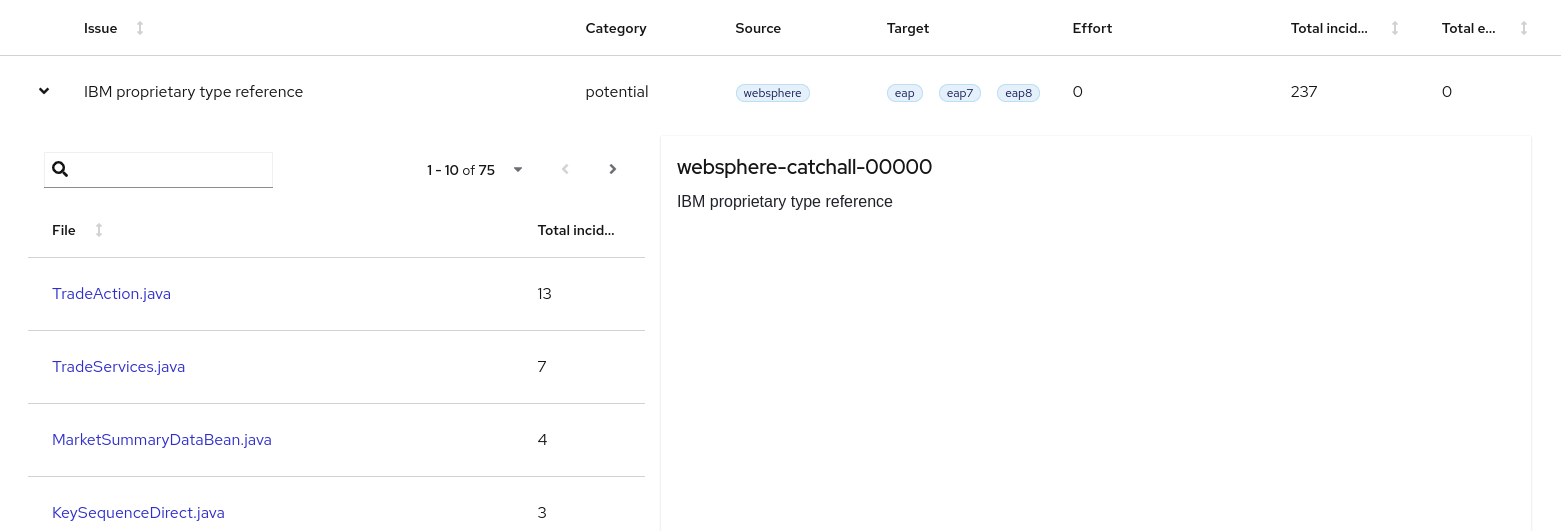Sort by Total effort column icon
This screenshot has height=531, width=1561.
tap(1524, 28)
